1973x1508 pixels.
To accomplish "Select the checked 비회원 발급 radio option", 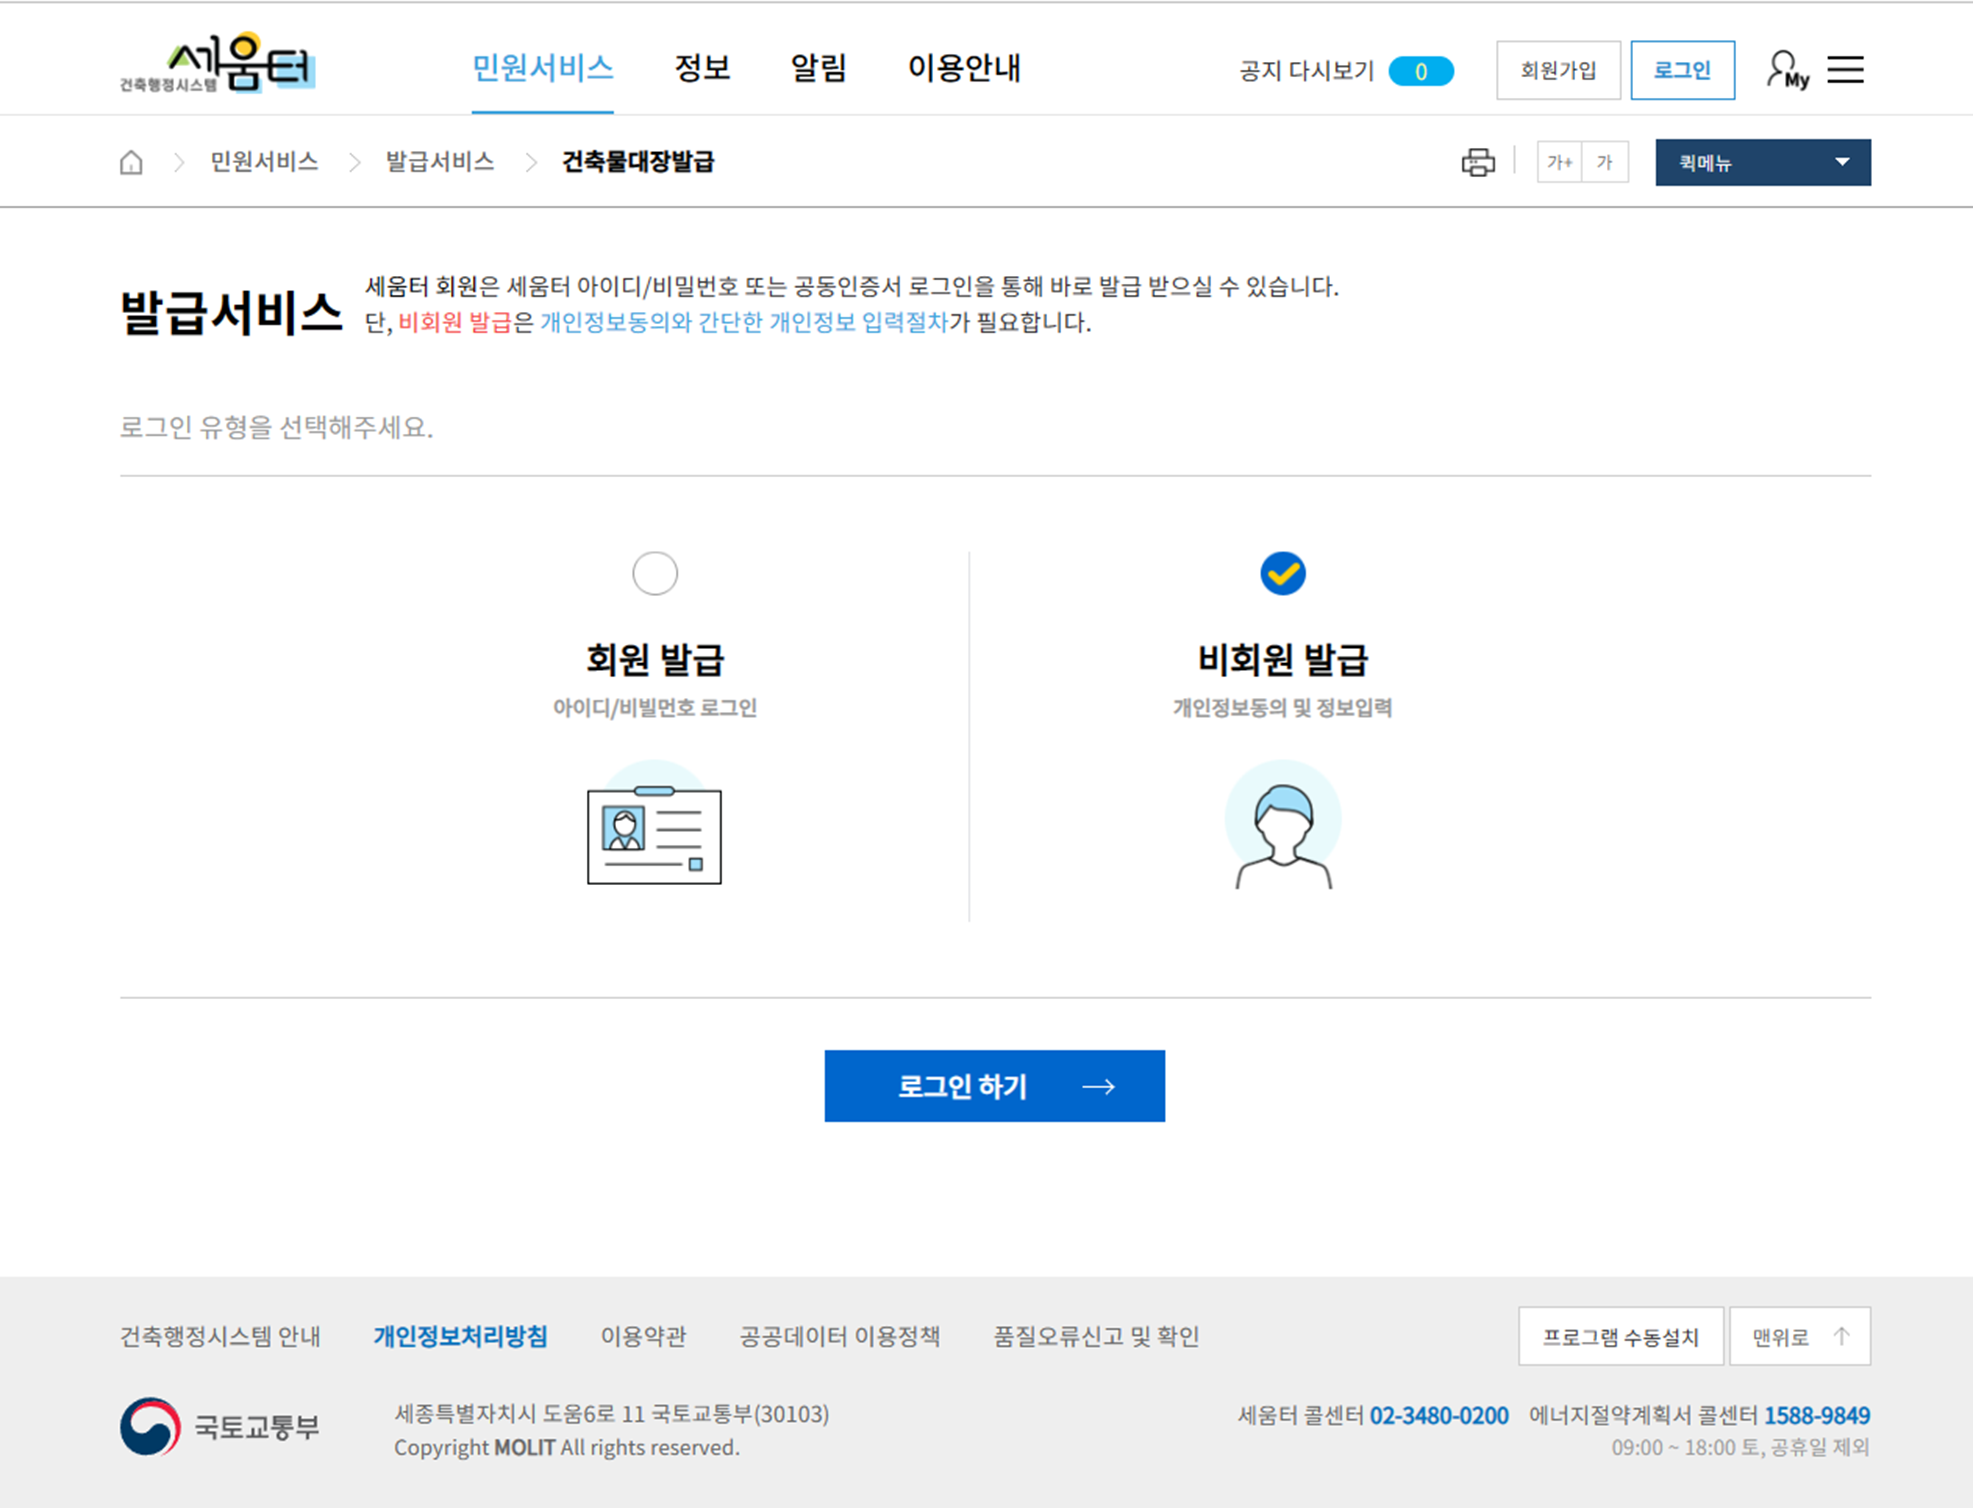I will 1282,573.
